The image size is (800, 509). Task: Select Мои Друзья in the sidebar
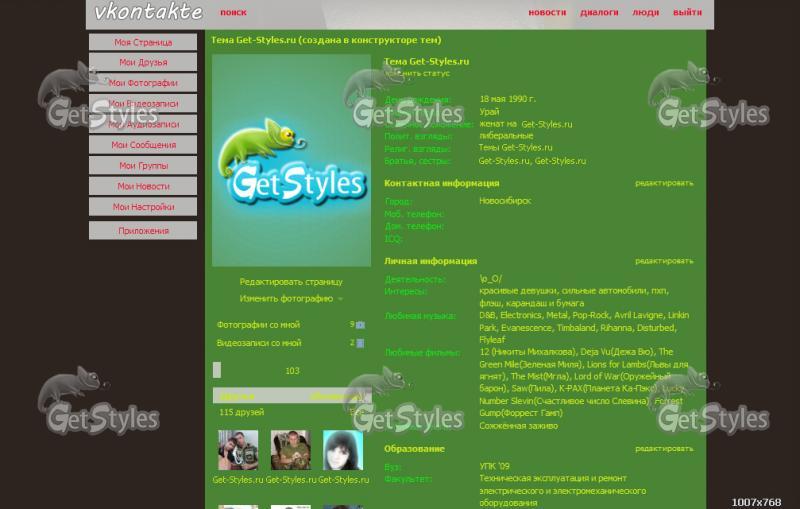(143, 62)
